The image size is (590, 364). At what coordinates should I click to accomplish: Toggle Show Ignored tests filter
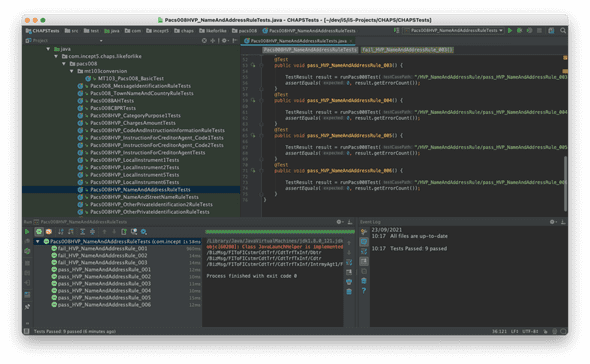tap(49, 231)
